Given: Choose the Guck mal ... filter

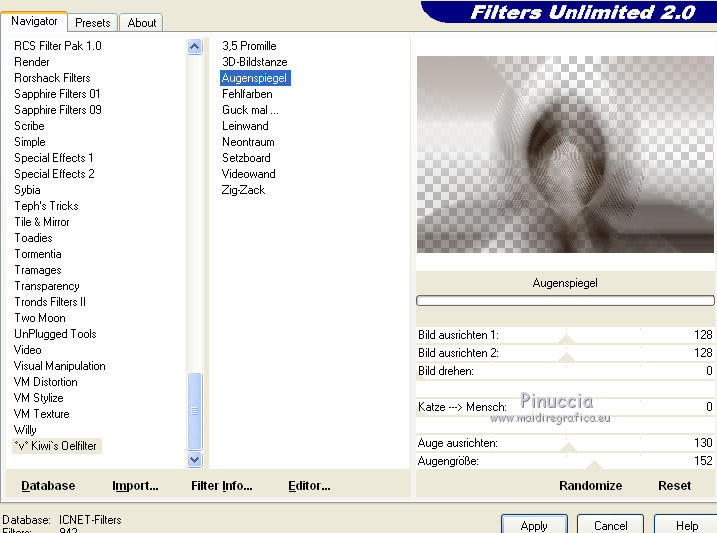Looking at the screenshot, I should pos(250,110).
